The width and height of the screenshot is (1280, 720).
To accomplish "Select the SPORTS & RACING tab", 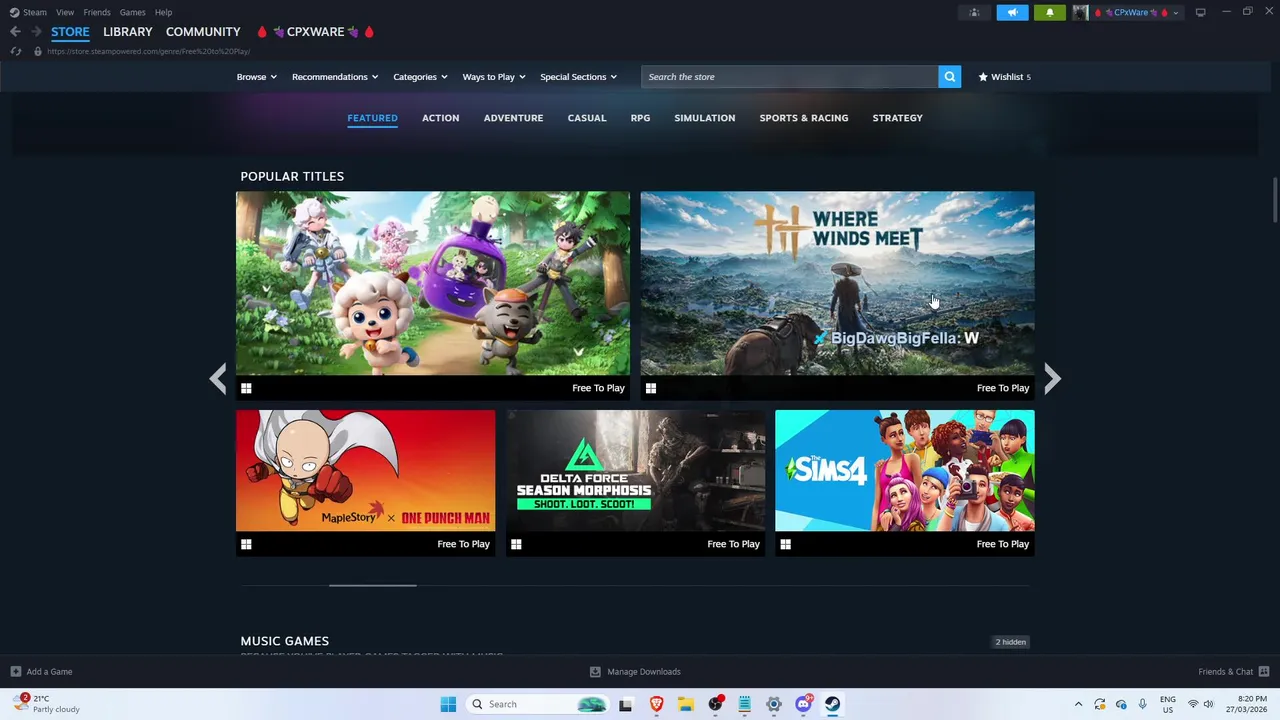I will tap(803, 118).
